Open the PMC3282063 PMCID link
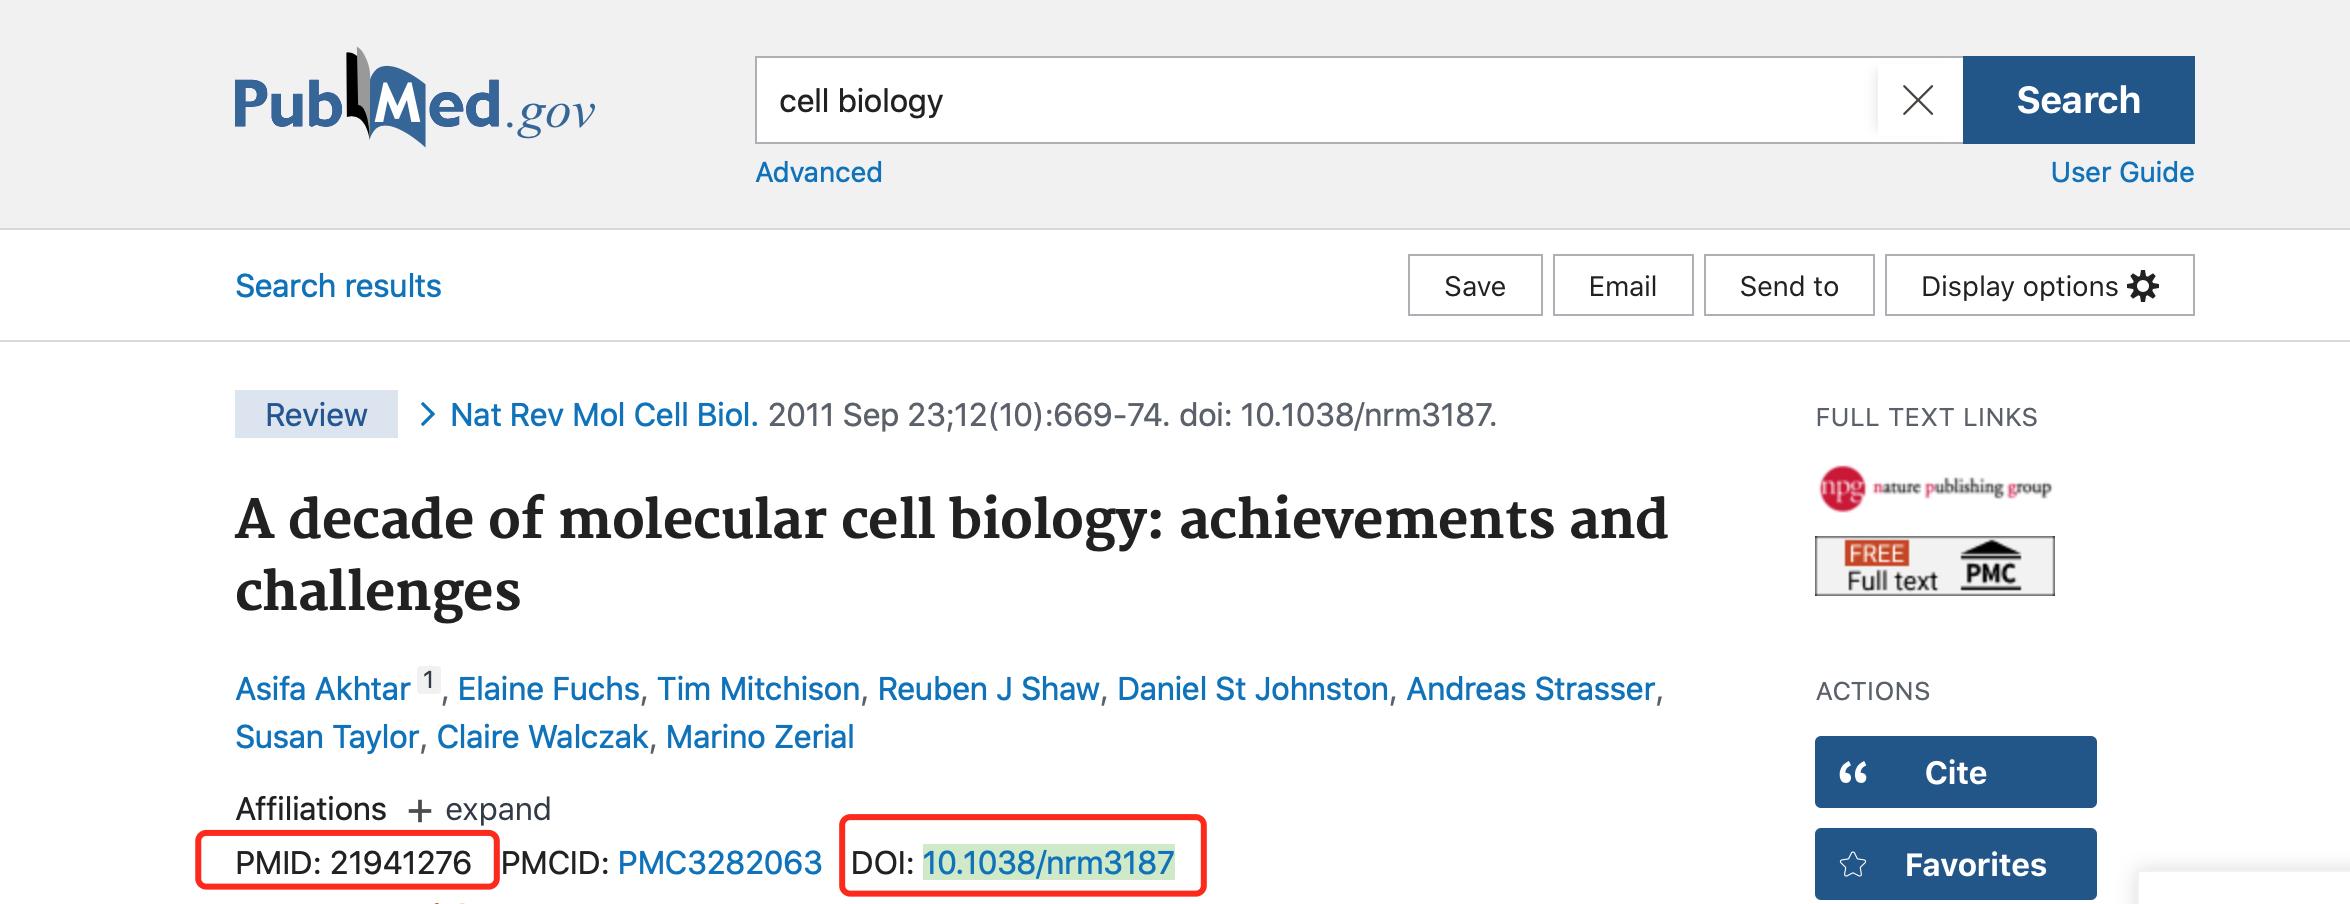This screenshot has height=904, width=2350. 720,862
